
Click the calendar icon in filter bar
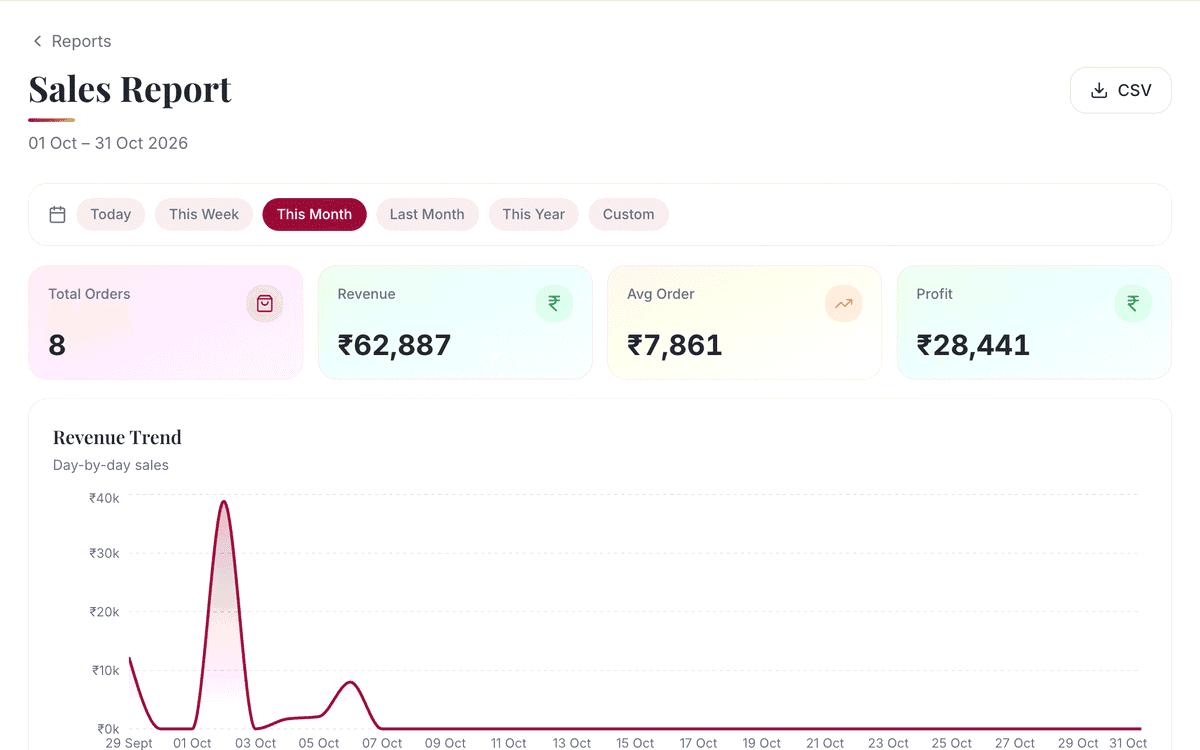[57, 214]
